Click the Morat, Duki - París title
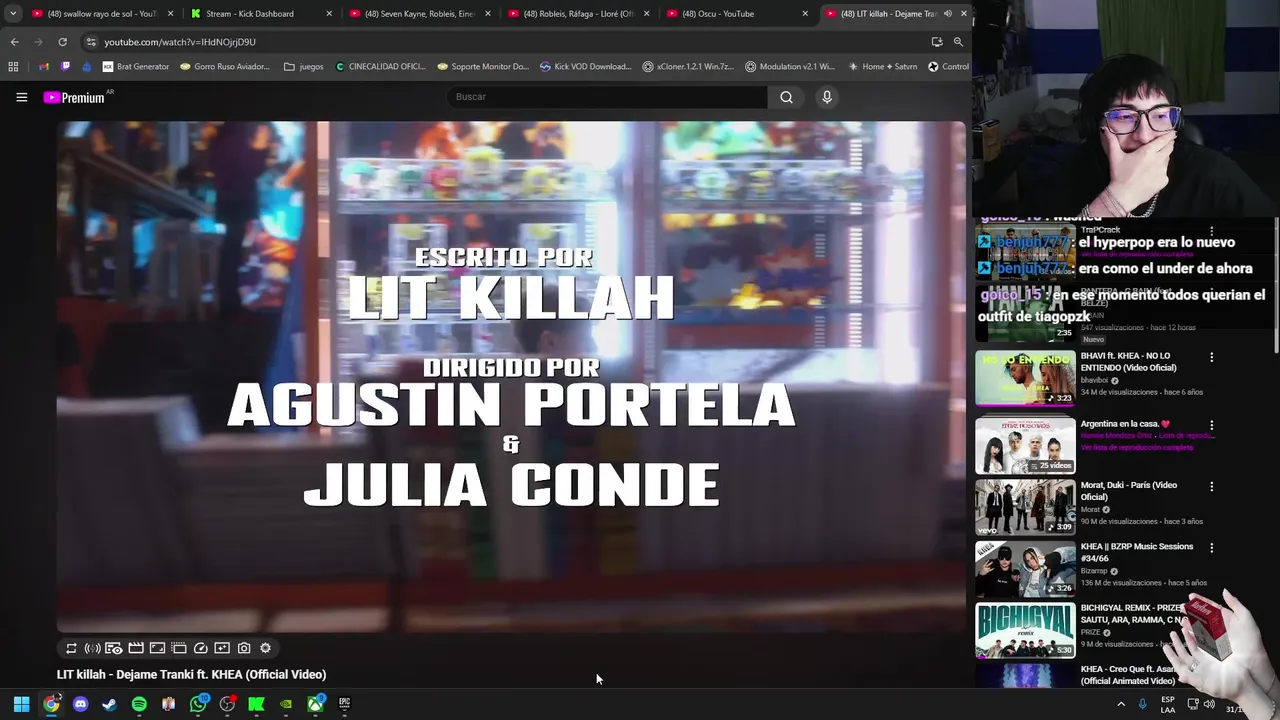 click(x=1129, y=491)
